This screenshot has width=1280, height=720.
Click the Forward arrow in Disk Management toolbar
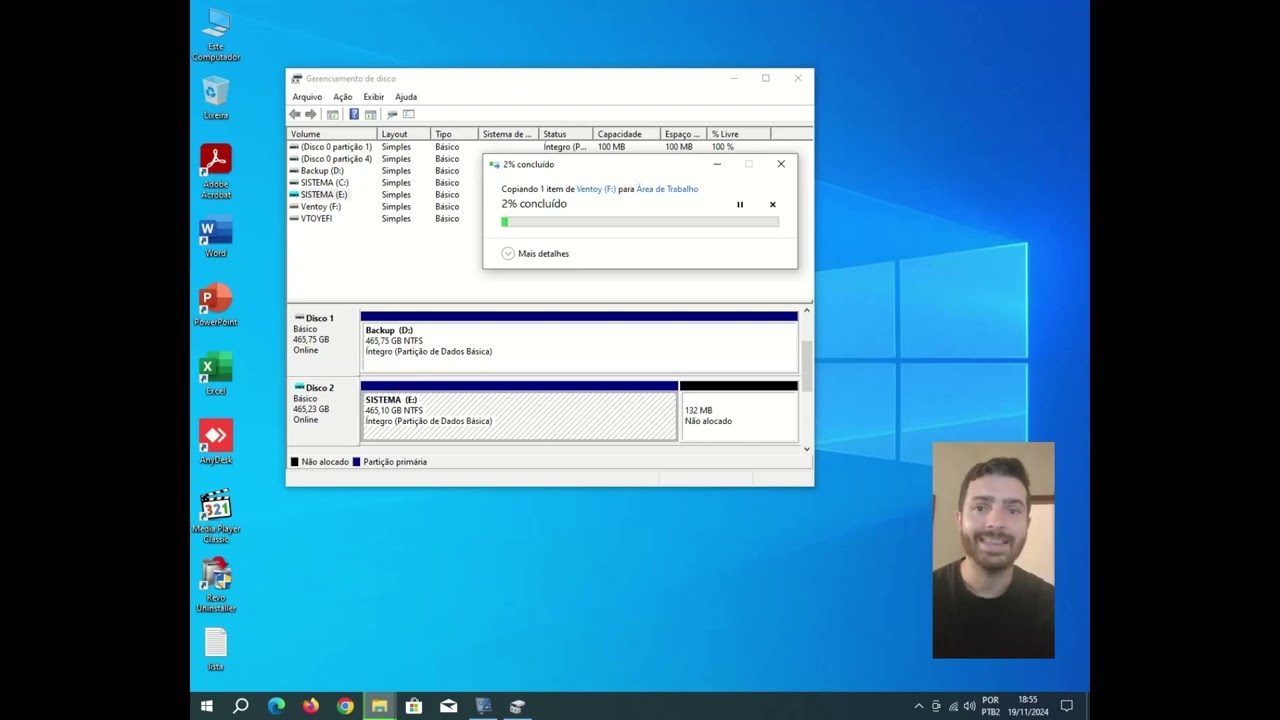click(311, 115)
